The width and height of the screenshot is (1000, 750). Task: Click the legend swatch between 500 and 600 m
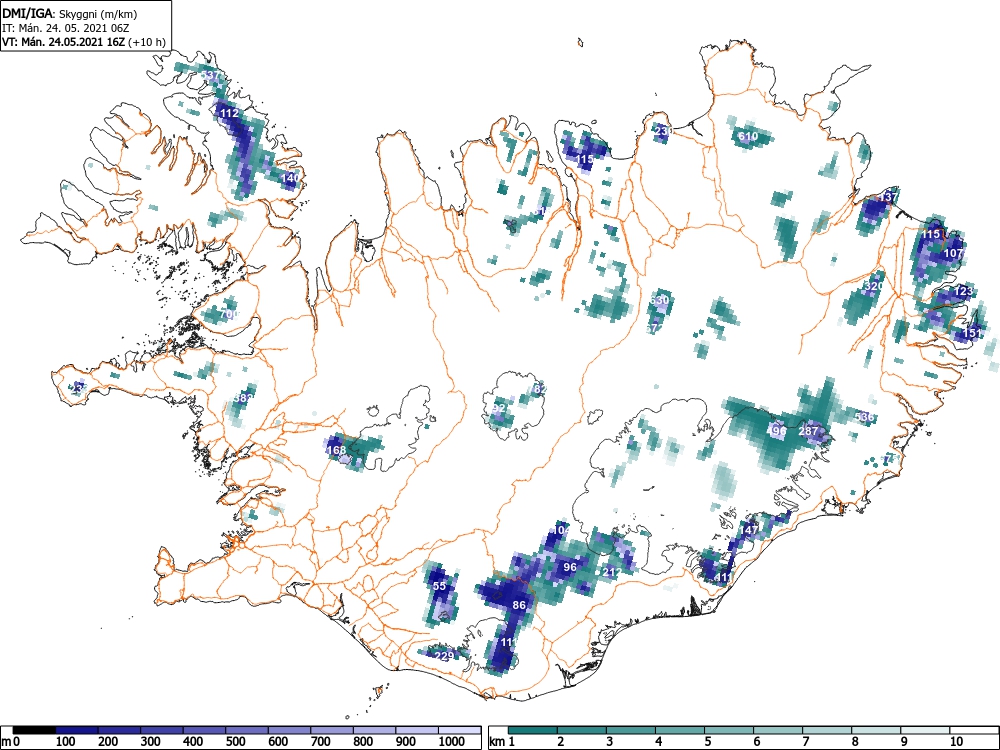[x=247, y=730]
